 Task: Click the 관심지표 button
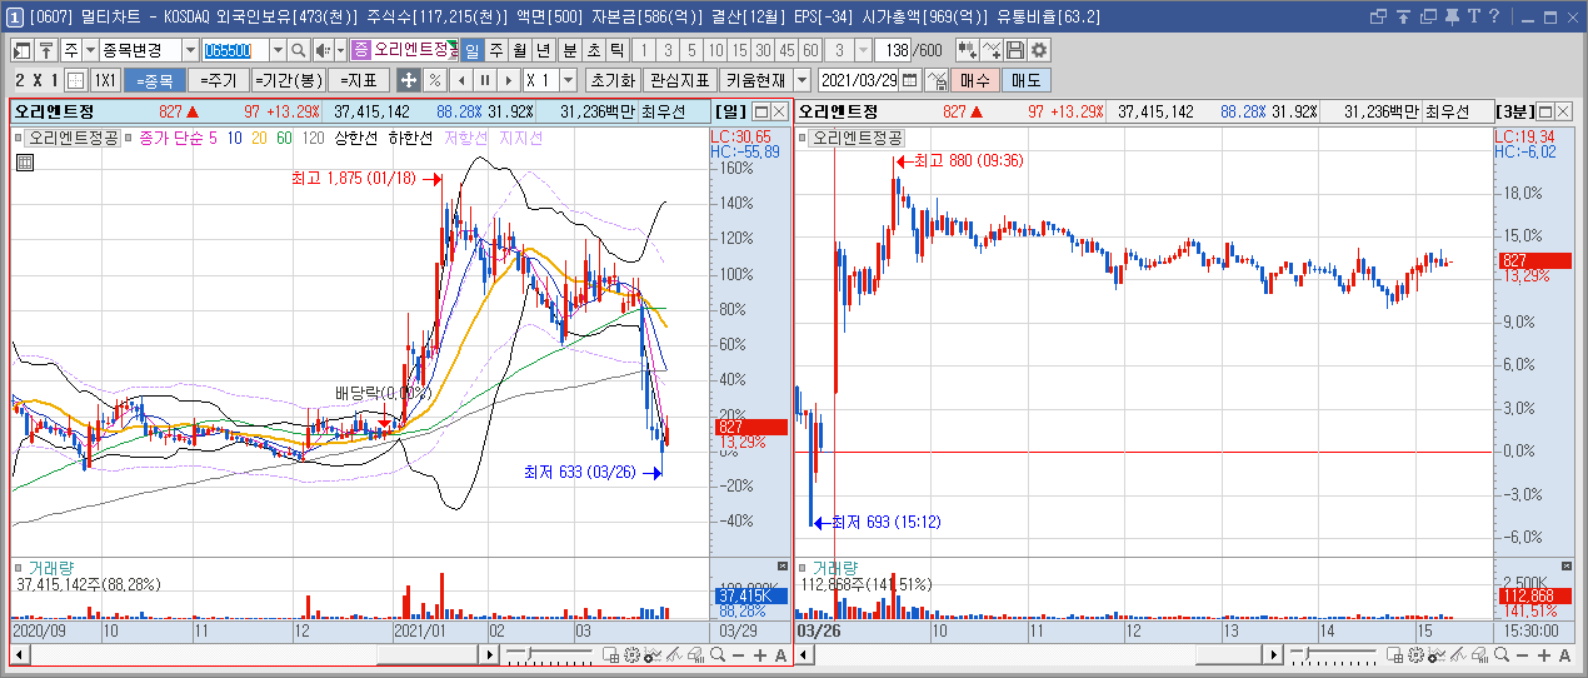pos(679,80)
